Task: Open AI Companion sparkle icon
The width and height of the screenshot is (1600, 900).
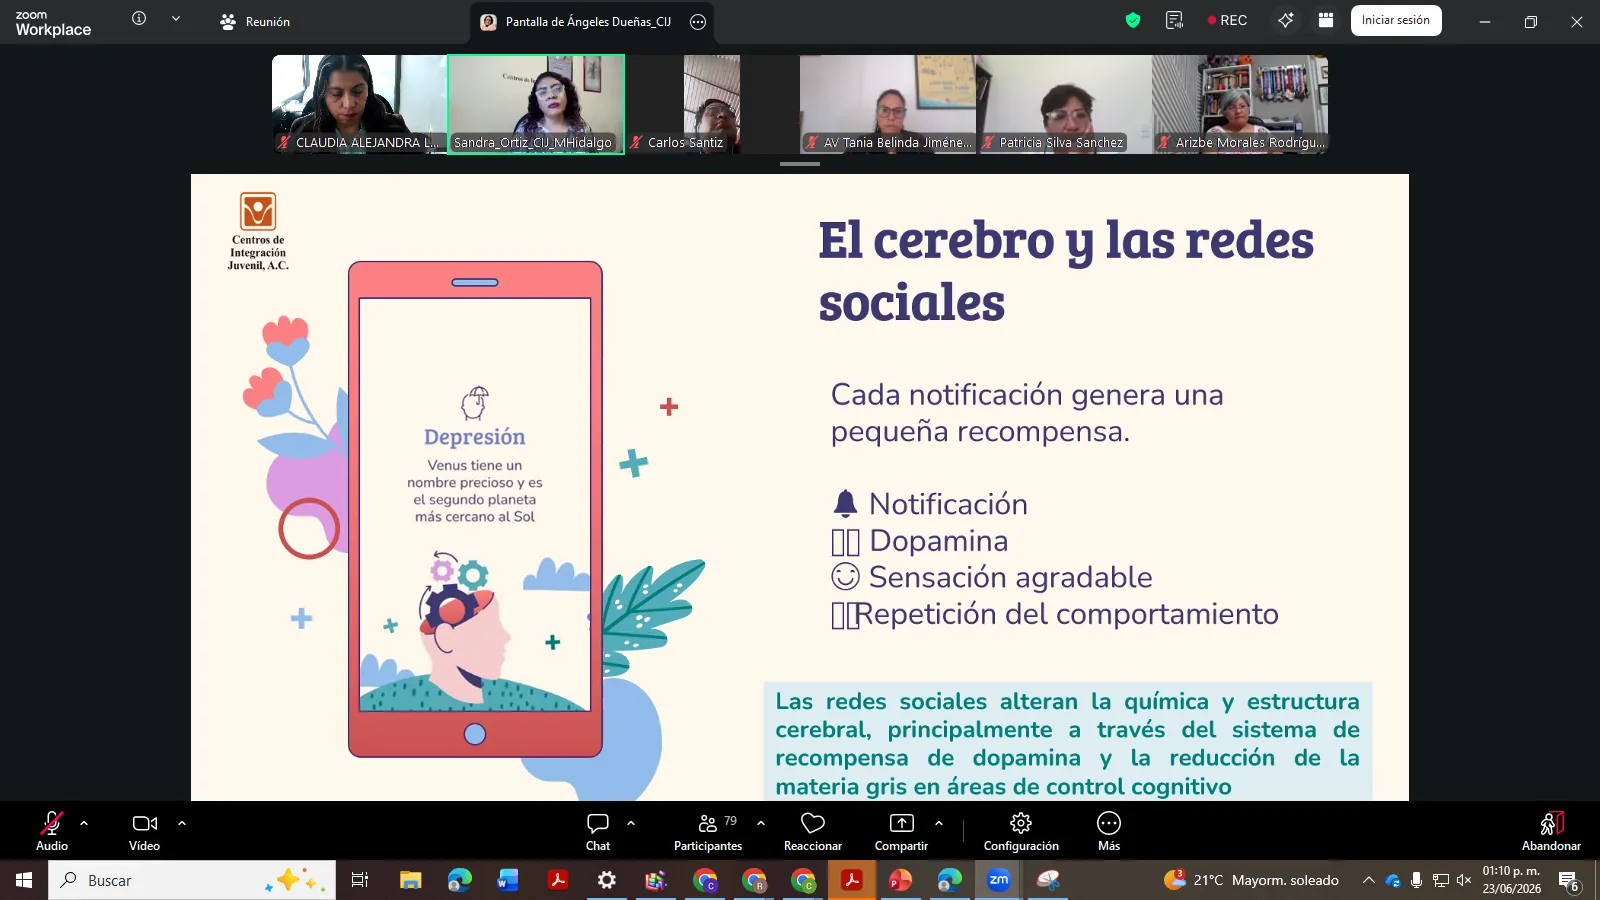Action: click(1286, 20)
